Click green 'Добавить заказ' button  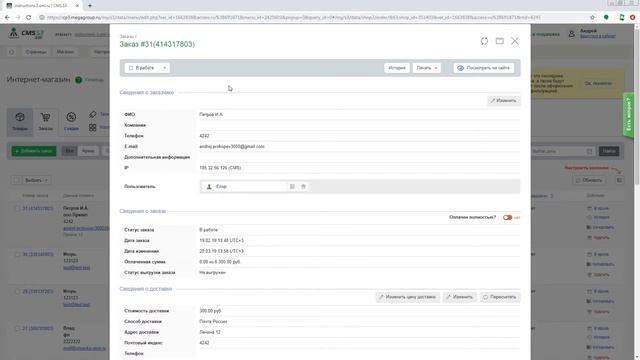34,151
